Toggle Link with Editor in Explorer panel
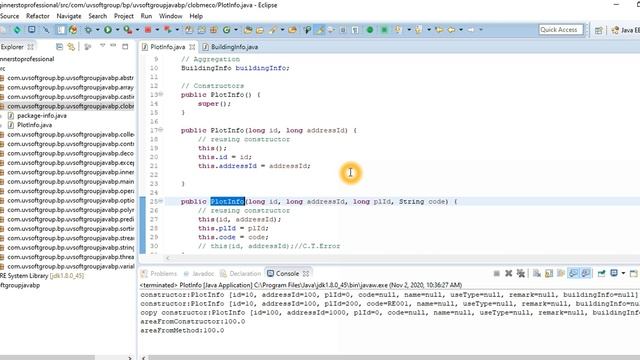Image resolution: width=640 pixels, height=360 pixels. tap(71, 47)
